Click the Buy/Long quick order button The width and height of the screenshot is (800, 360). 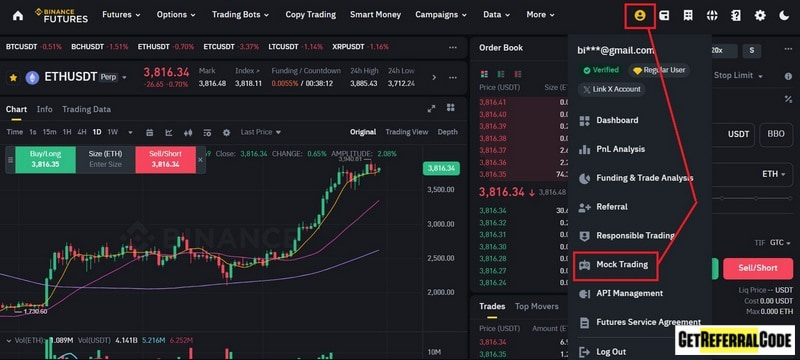[x=45, y=159]
